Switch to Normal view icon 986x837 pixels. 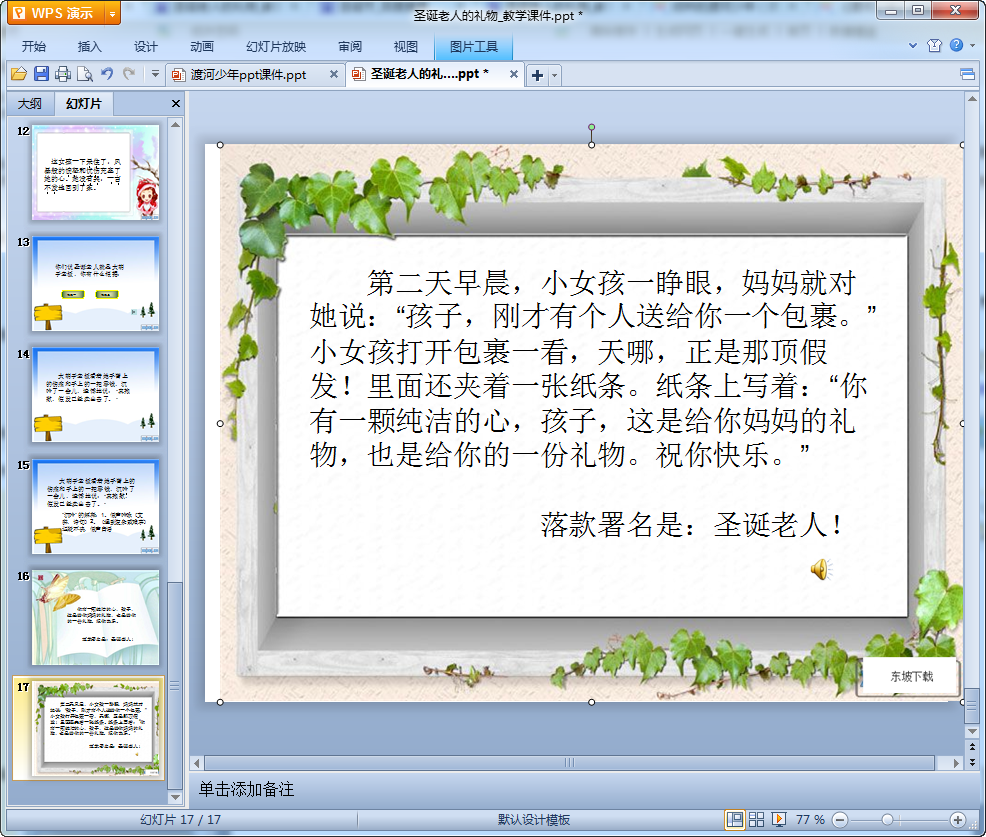734,819
